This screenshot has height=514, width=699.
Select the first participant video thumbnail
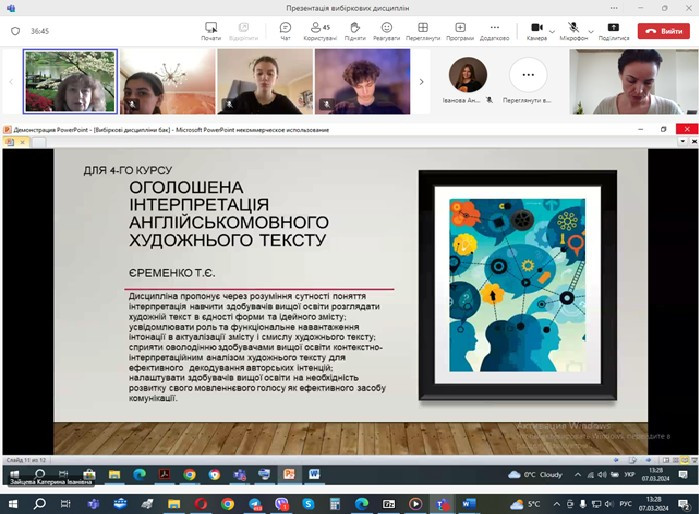coord(70,81)
